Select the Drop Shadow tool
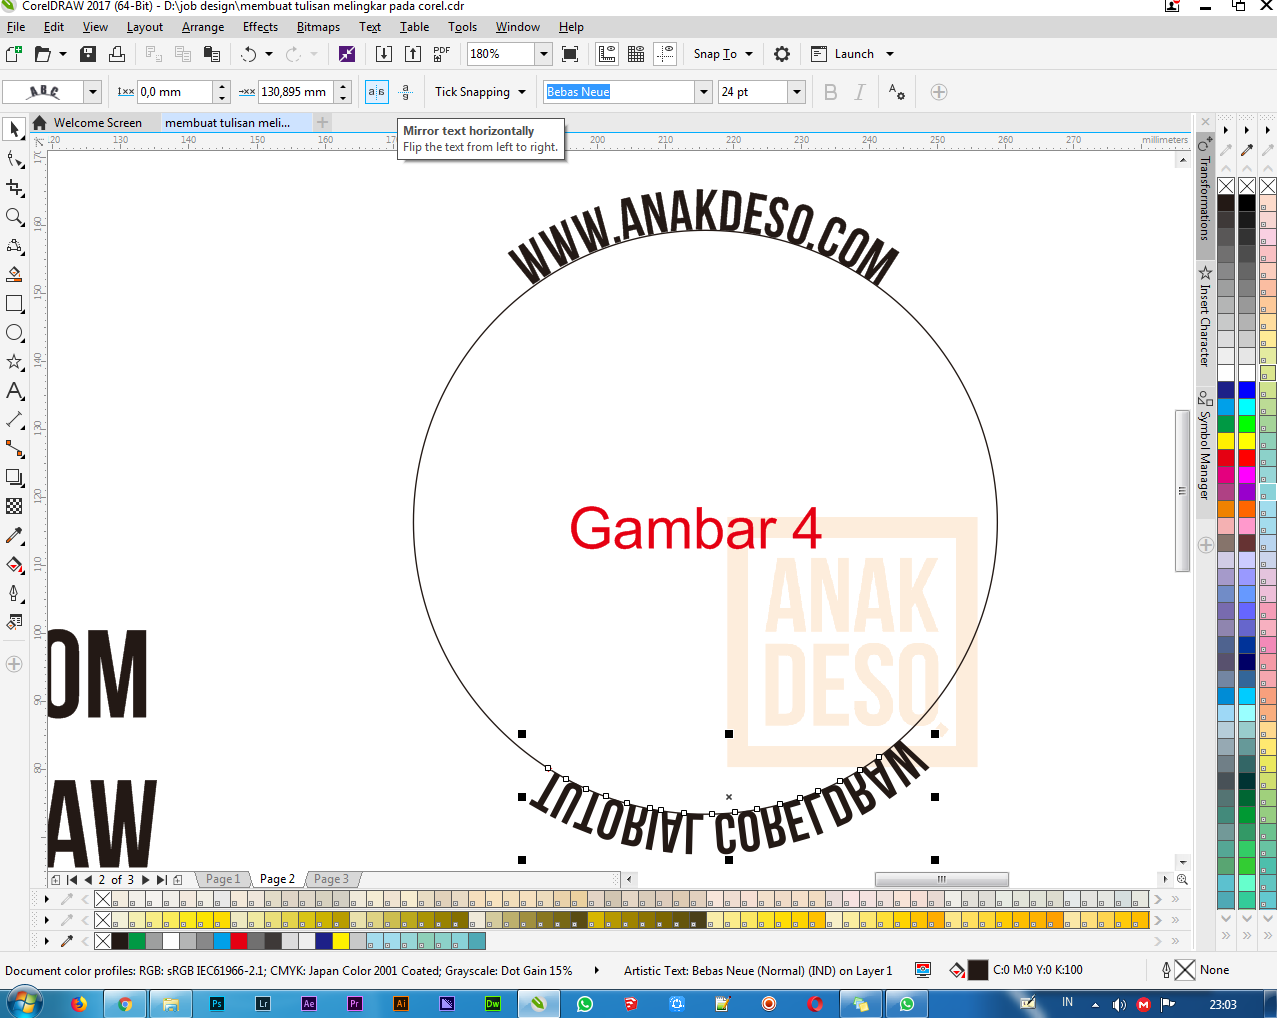The image size is (1277, 1018). click(x=14, y=477)
